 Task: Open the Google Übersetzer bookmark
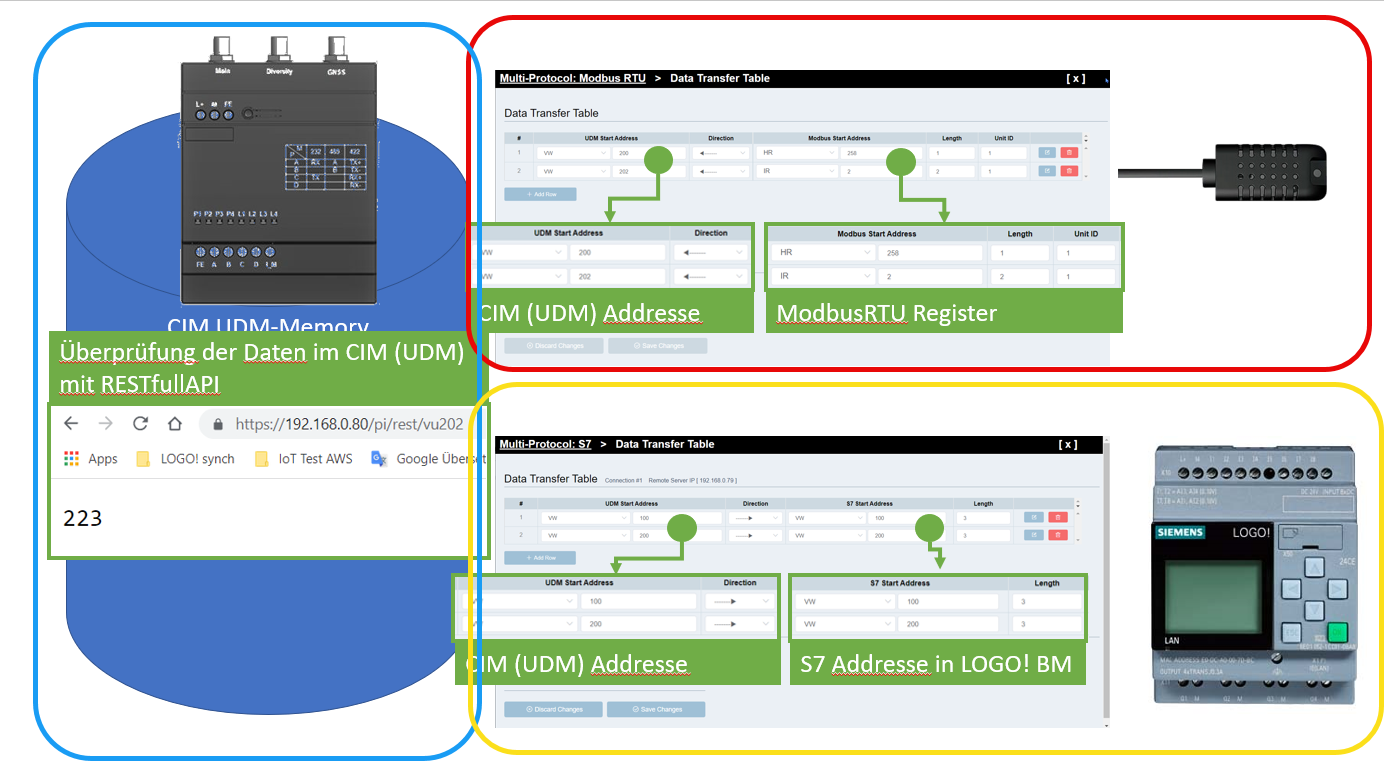coord(428,459)
